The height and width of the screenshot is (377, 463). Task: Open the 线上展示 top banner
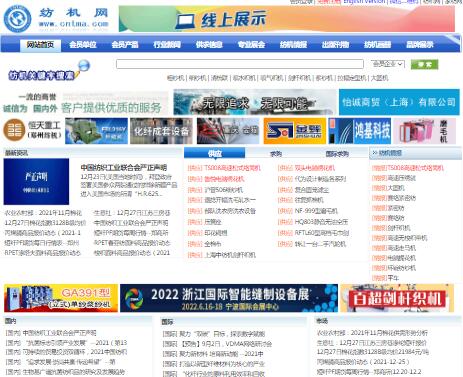[x=287, y=19]
